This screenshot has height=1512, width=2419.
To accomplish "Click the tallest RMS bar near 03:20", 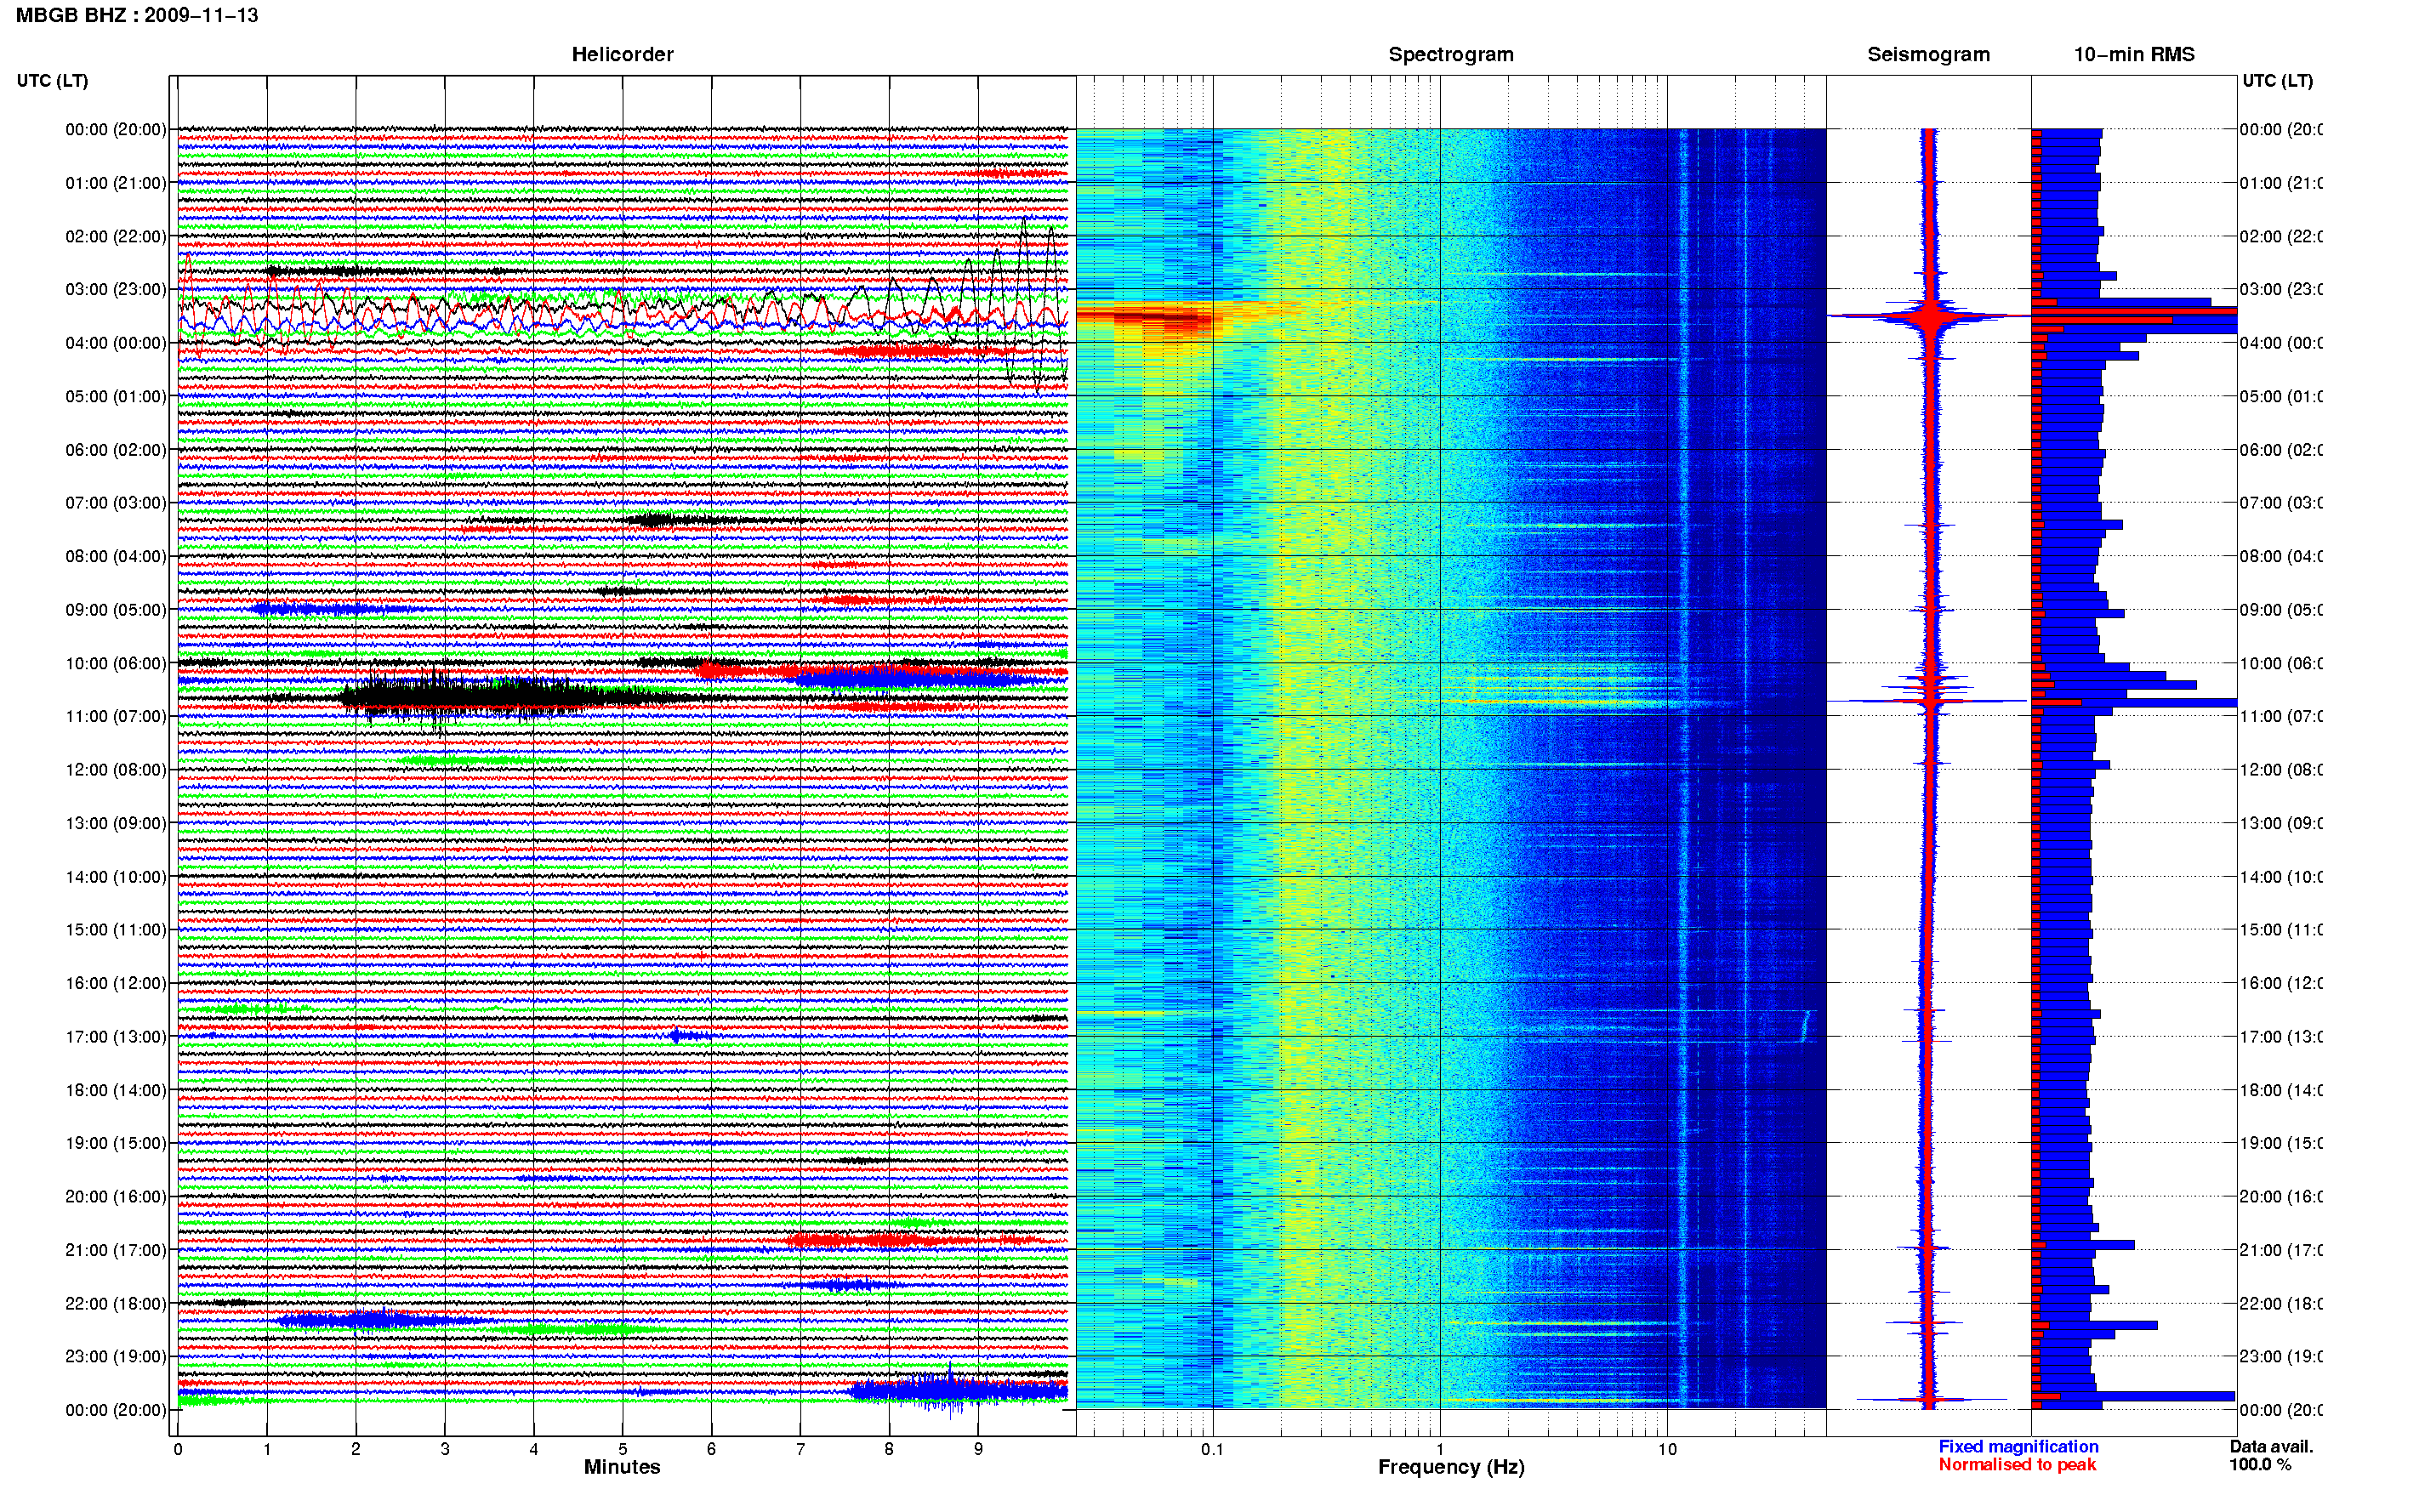I will [x=2134, y=311].
